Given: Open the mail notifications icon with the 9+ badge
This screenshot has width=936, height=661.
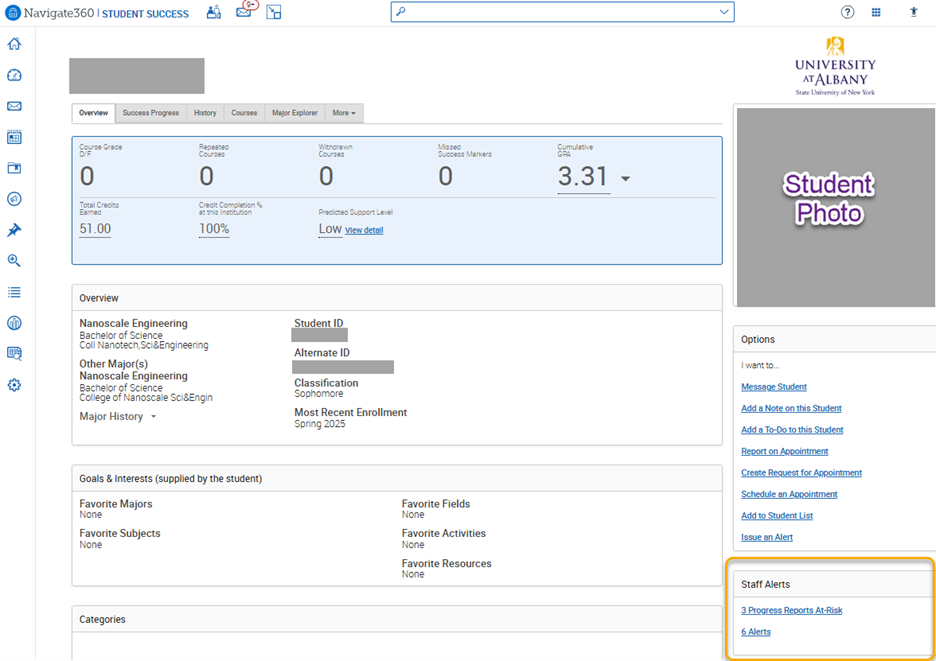Looking at the screenshot, I should [244, 11].
